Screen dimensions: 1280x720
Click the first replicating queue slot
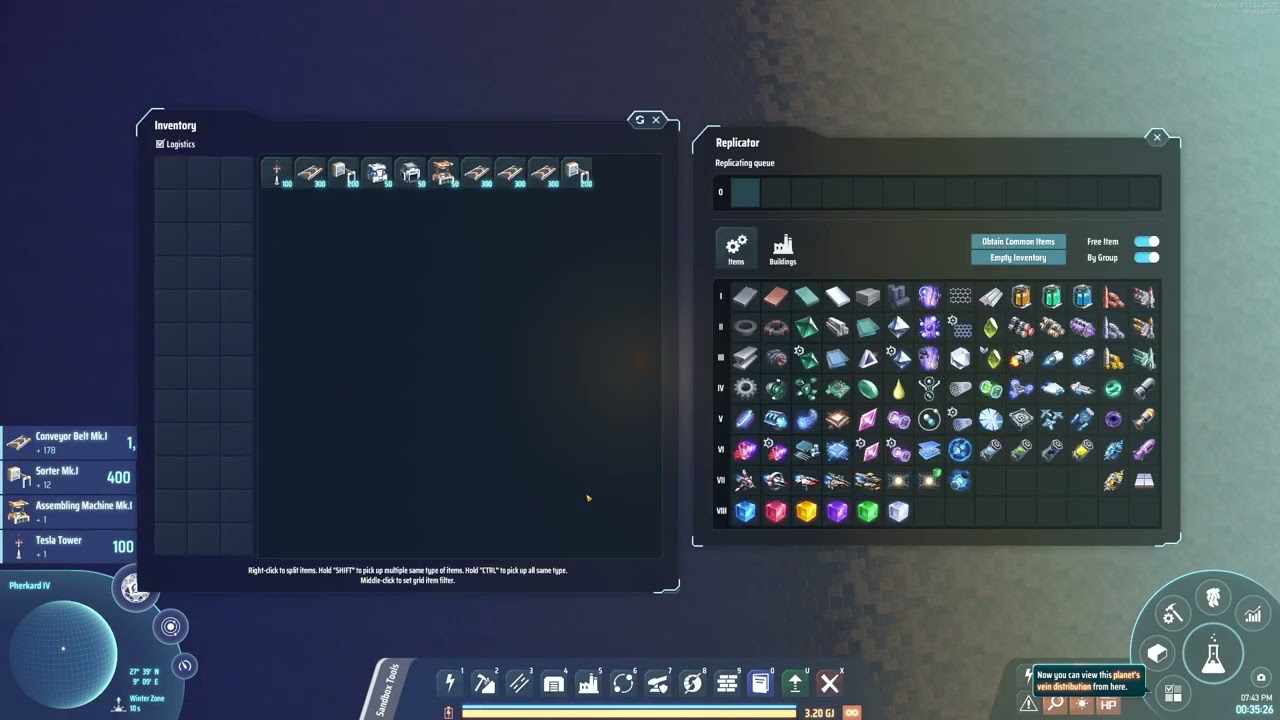[x=745, y=192]
